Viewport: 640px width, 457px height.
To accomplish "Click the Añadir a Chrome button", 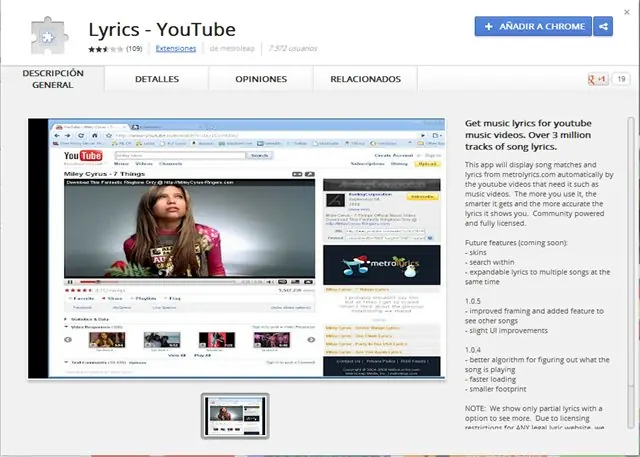I will (x=533, y=27).
